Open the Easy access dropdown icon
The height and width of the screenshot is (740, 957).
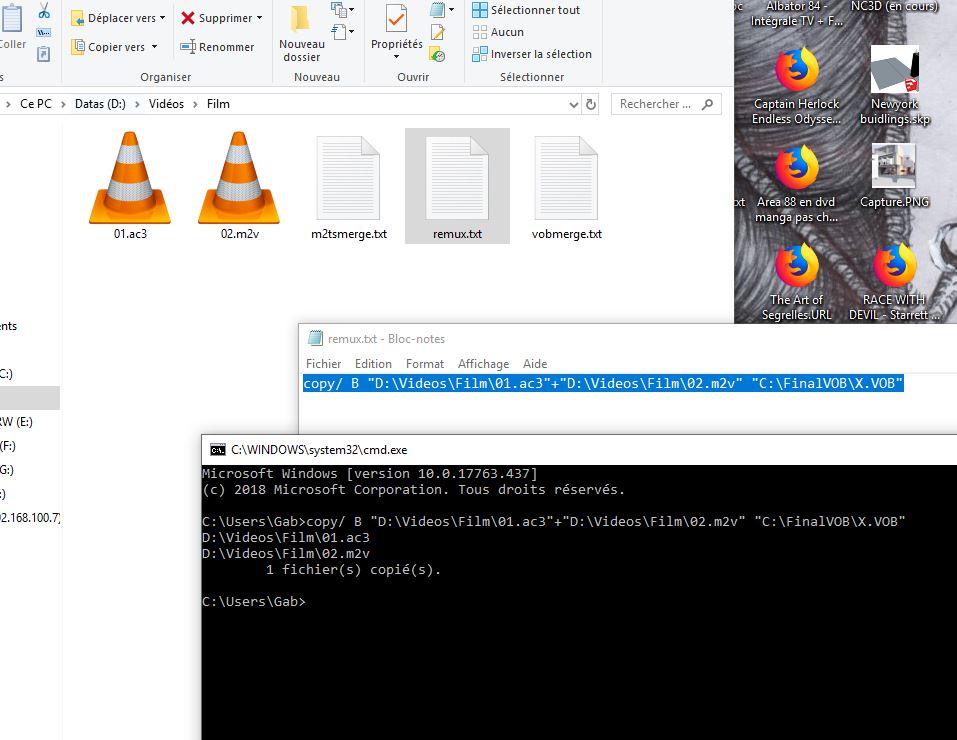[x=342, y=32]
